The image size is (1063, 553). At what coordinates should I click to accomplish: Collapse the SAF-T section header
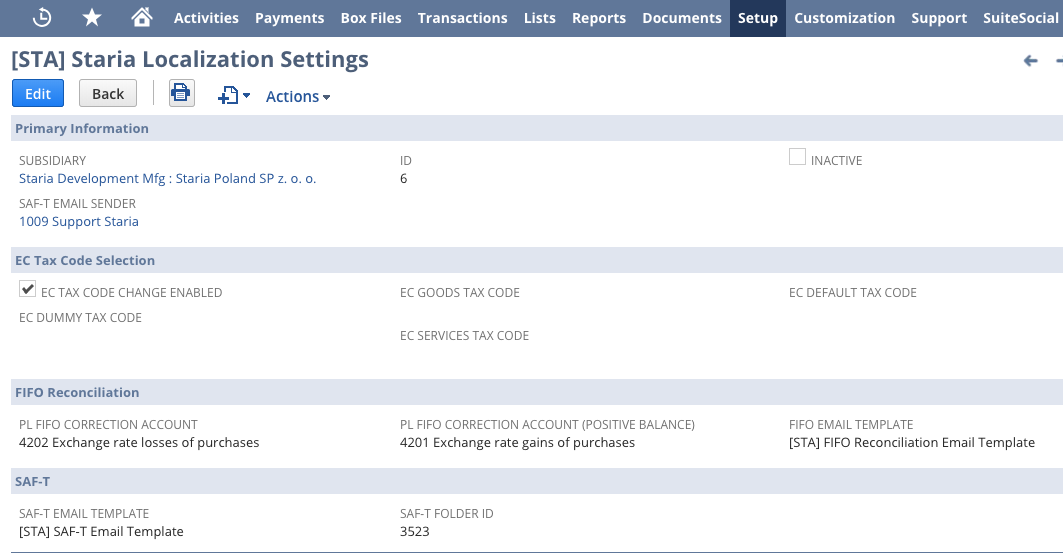coord(537,481)
